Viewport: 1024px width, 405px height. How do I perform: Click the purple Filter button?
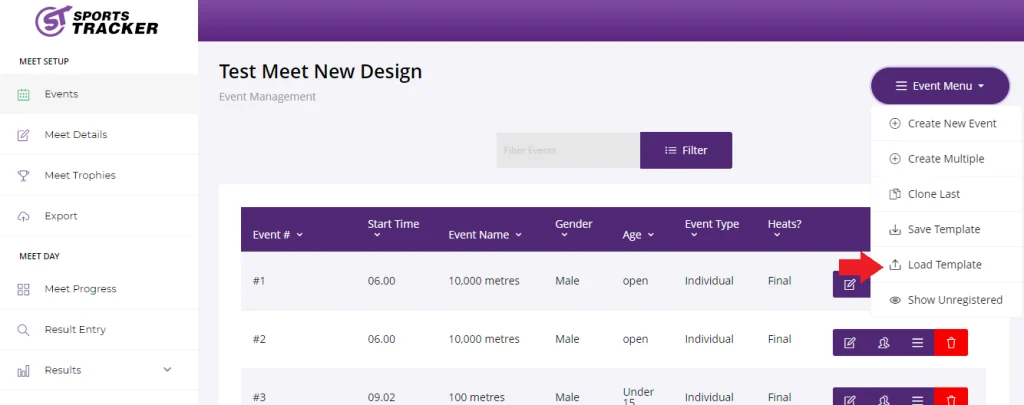pyautogui.click(x=686, y=150)
